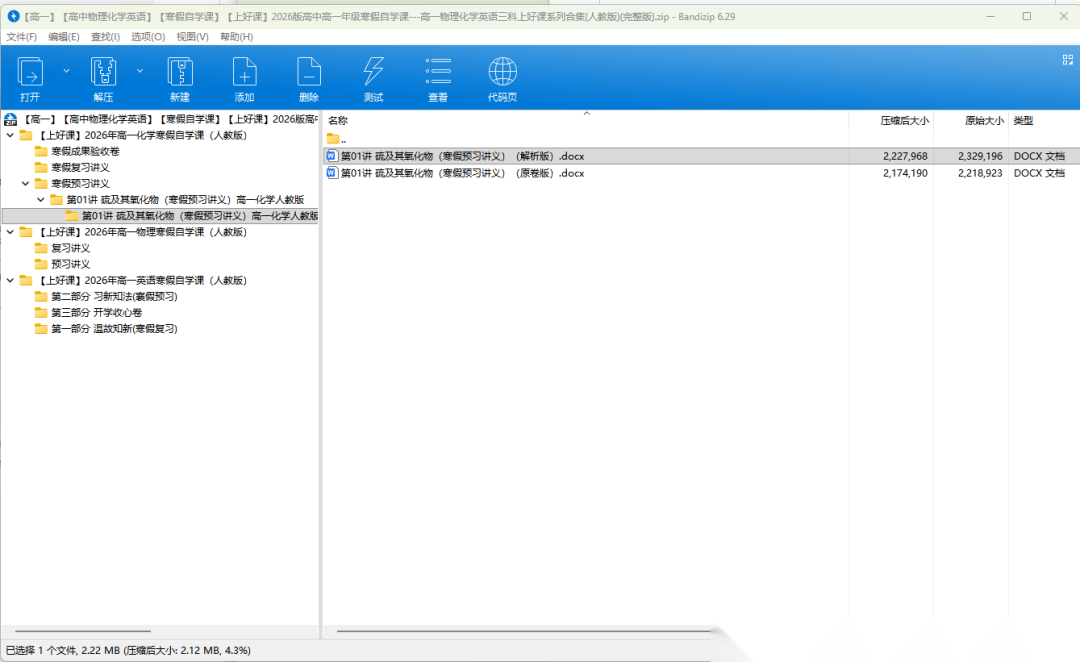Select the 寒假成果验收卷 folder in tree
The image size is (1080, 662).
pyautogui.click(x=85, y=152)
